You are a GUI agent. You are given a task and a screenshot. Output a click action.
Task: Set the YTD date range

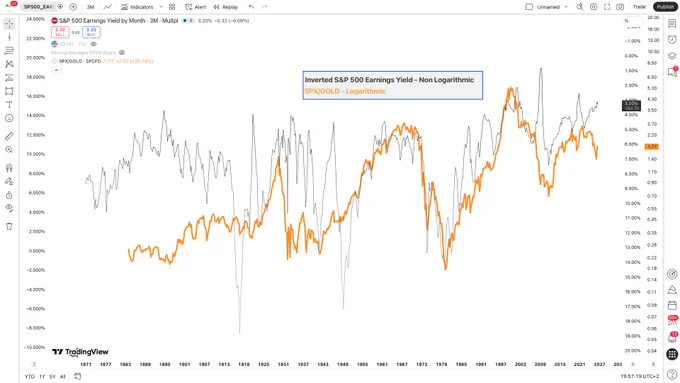pyautogui.click(x=29, y=376)
